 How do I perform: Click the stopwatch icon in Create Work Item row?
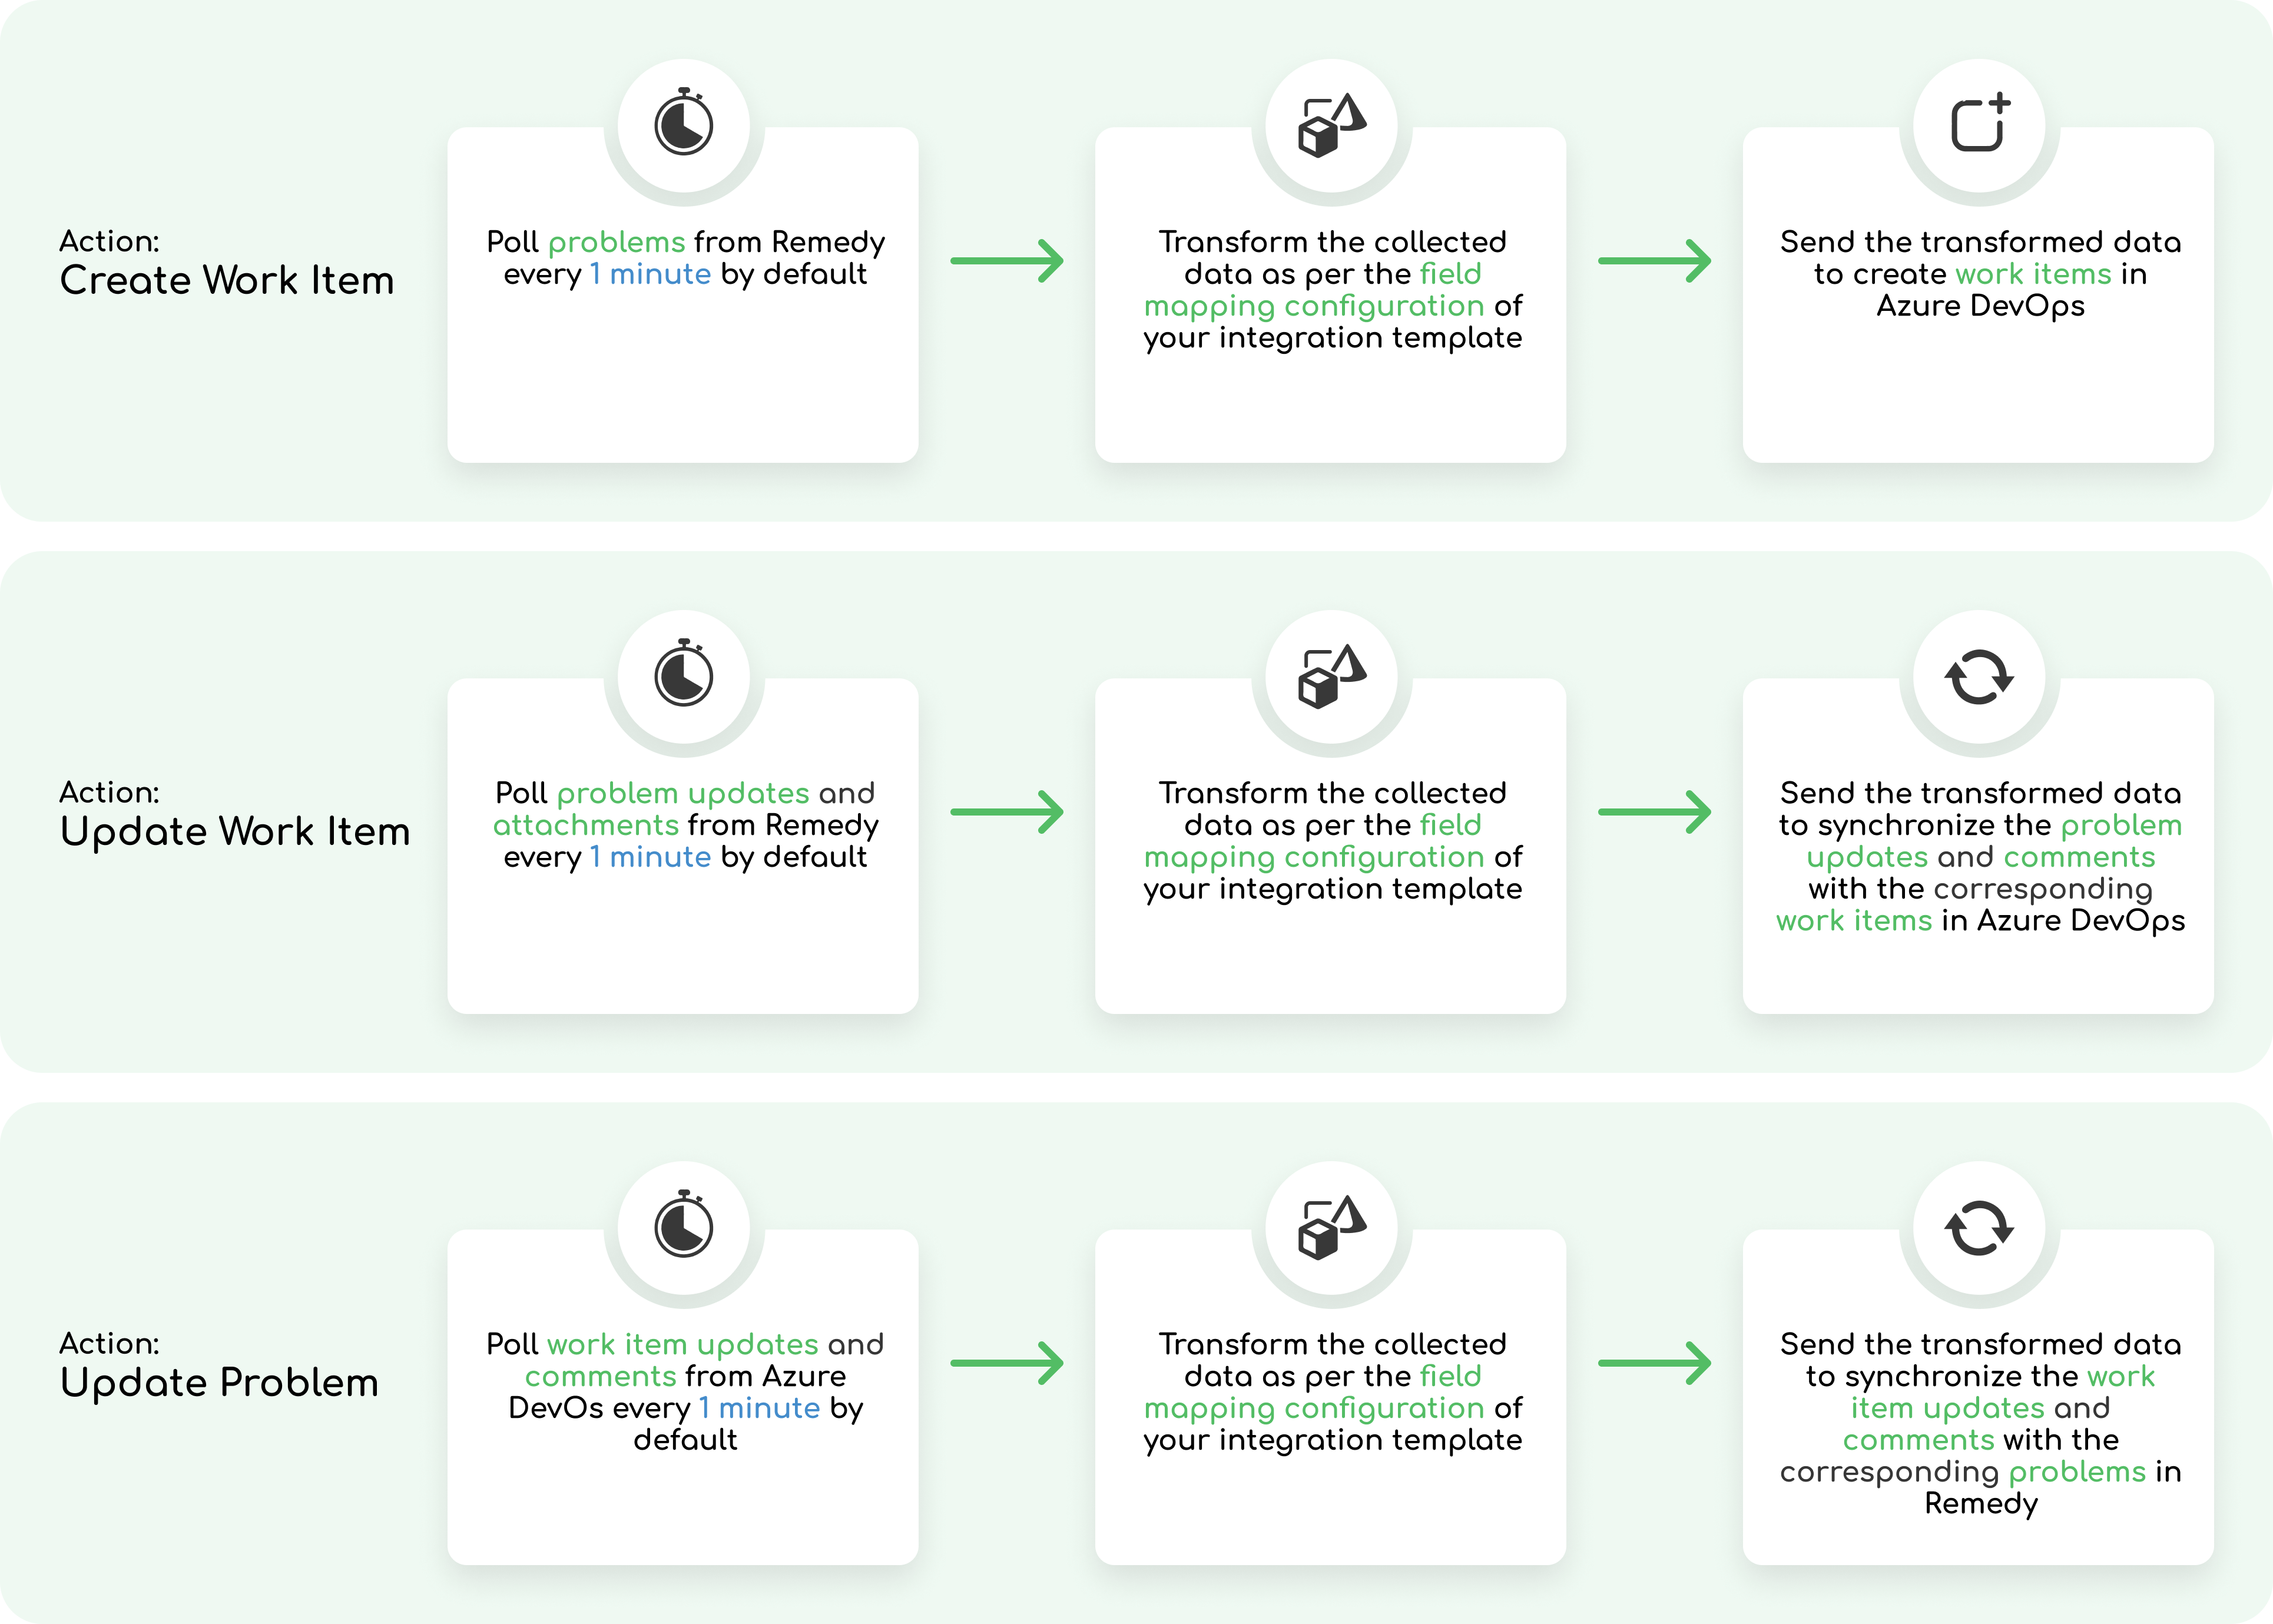[x=684, y=124]
